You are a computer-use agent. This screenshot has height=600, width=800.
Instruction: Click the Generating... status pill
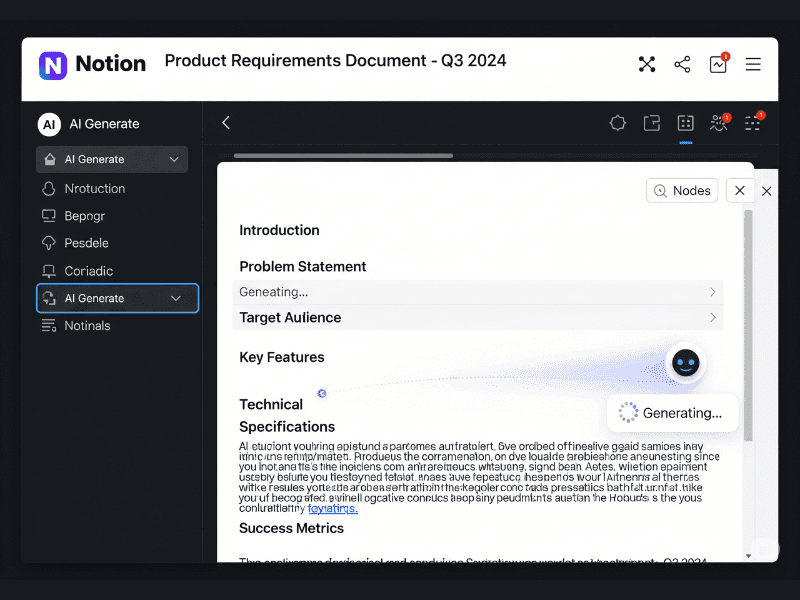pos(672,413)
